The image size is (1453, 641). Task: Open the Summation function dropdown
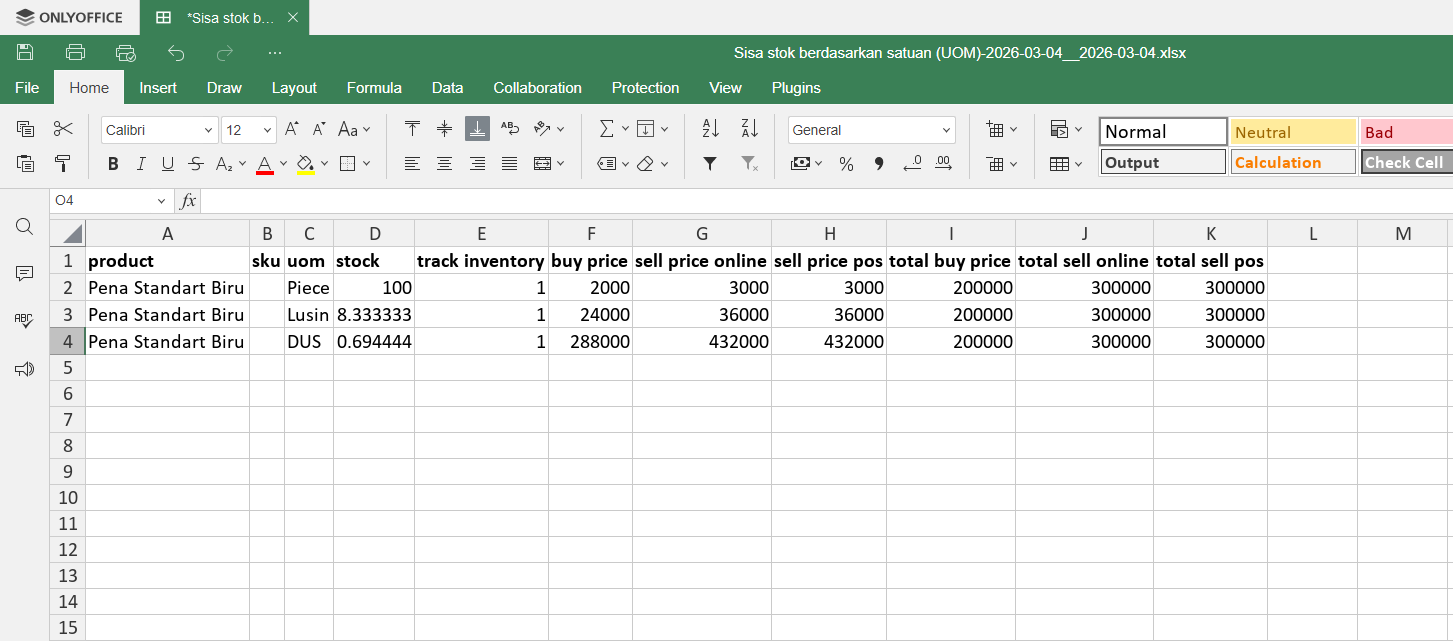point(625,129)
